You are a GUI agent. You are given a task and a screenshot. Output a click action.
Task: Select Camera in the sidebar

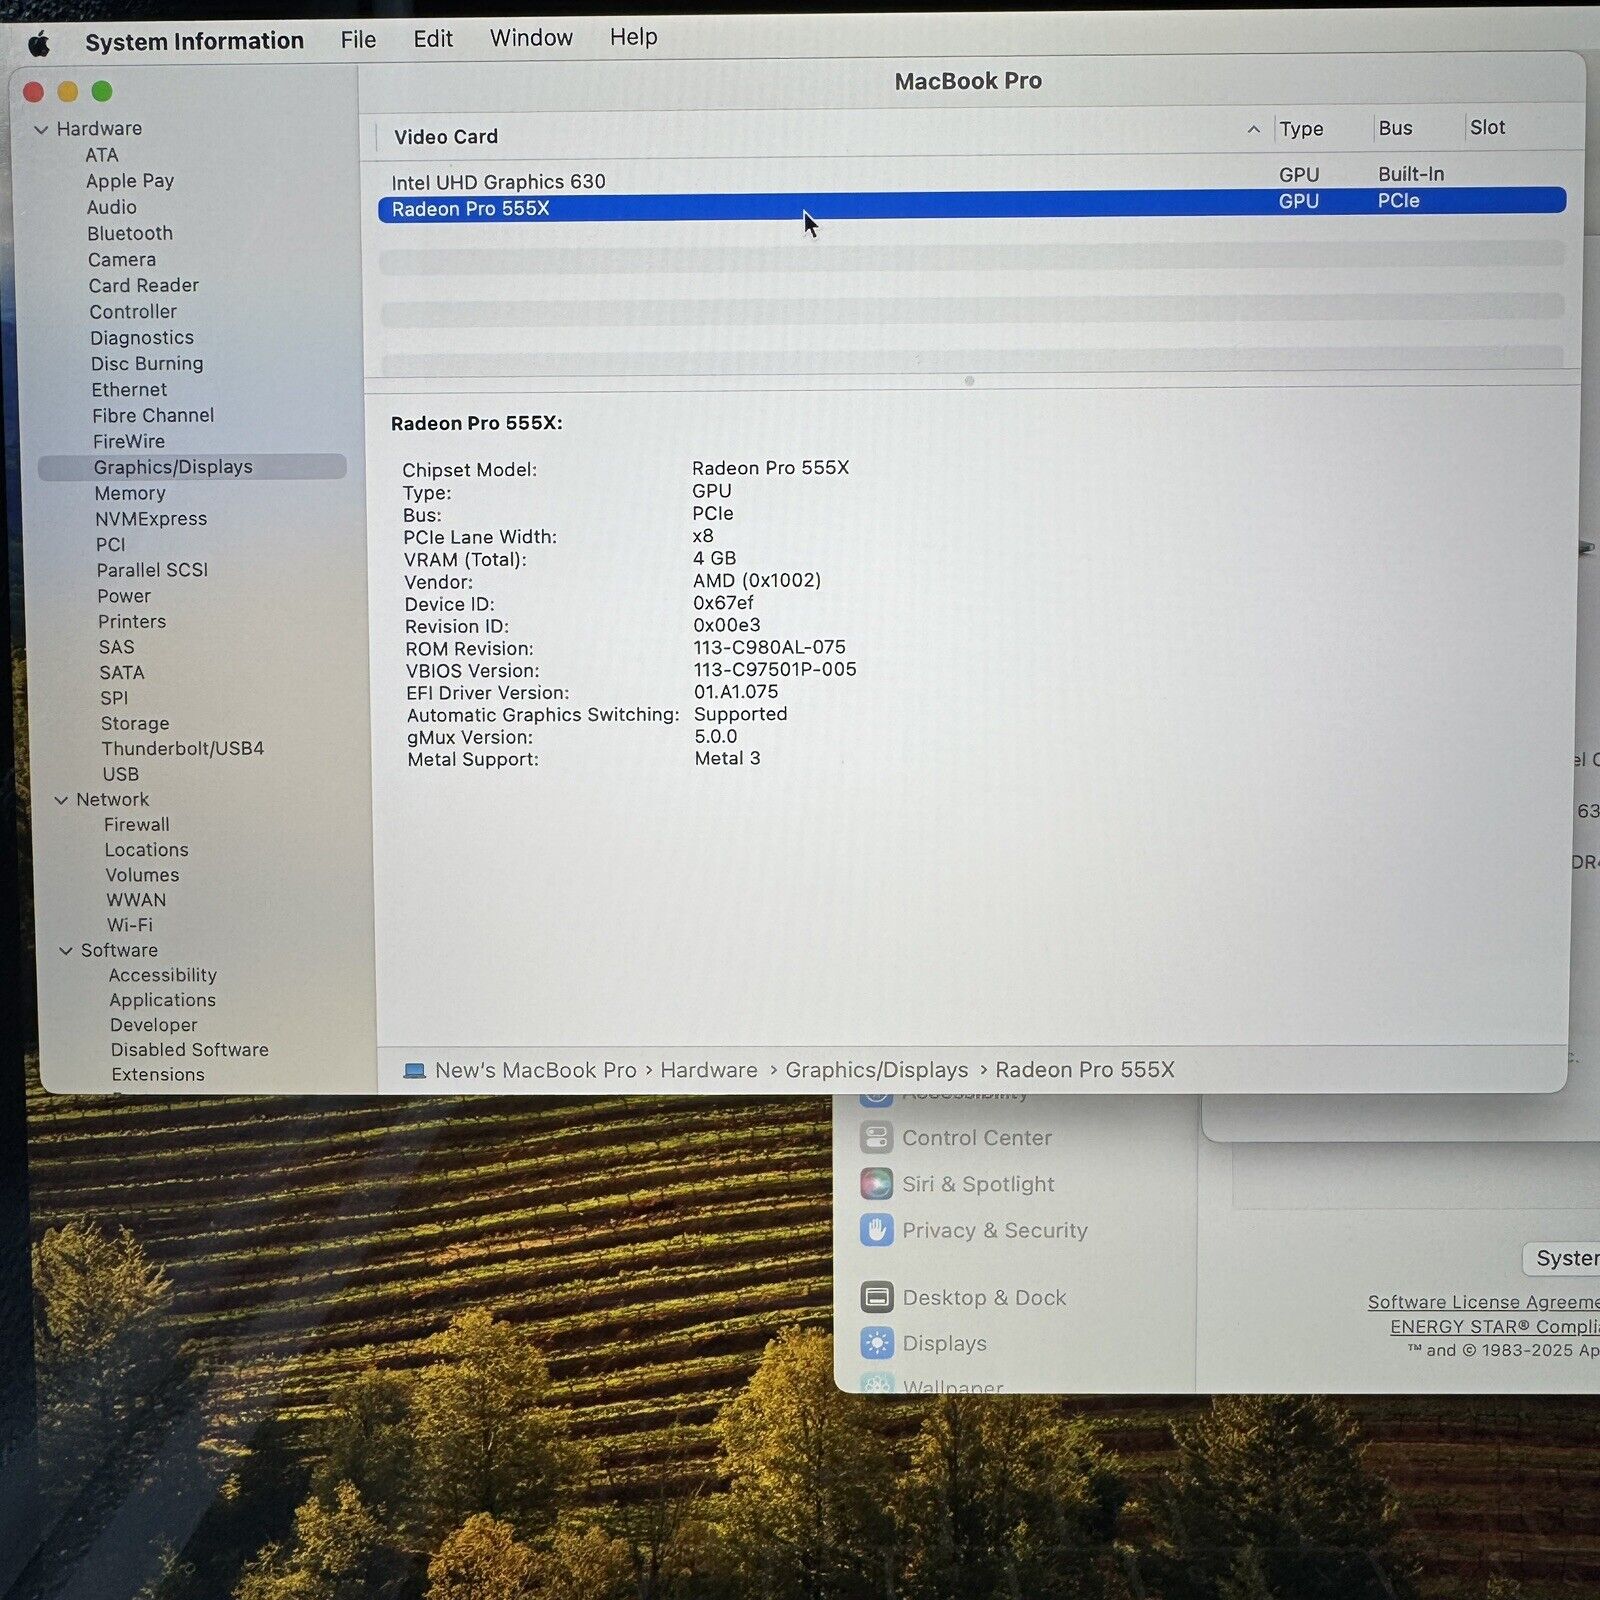click(122, 260)
